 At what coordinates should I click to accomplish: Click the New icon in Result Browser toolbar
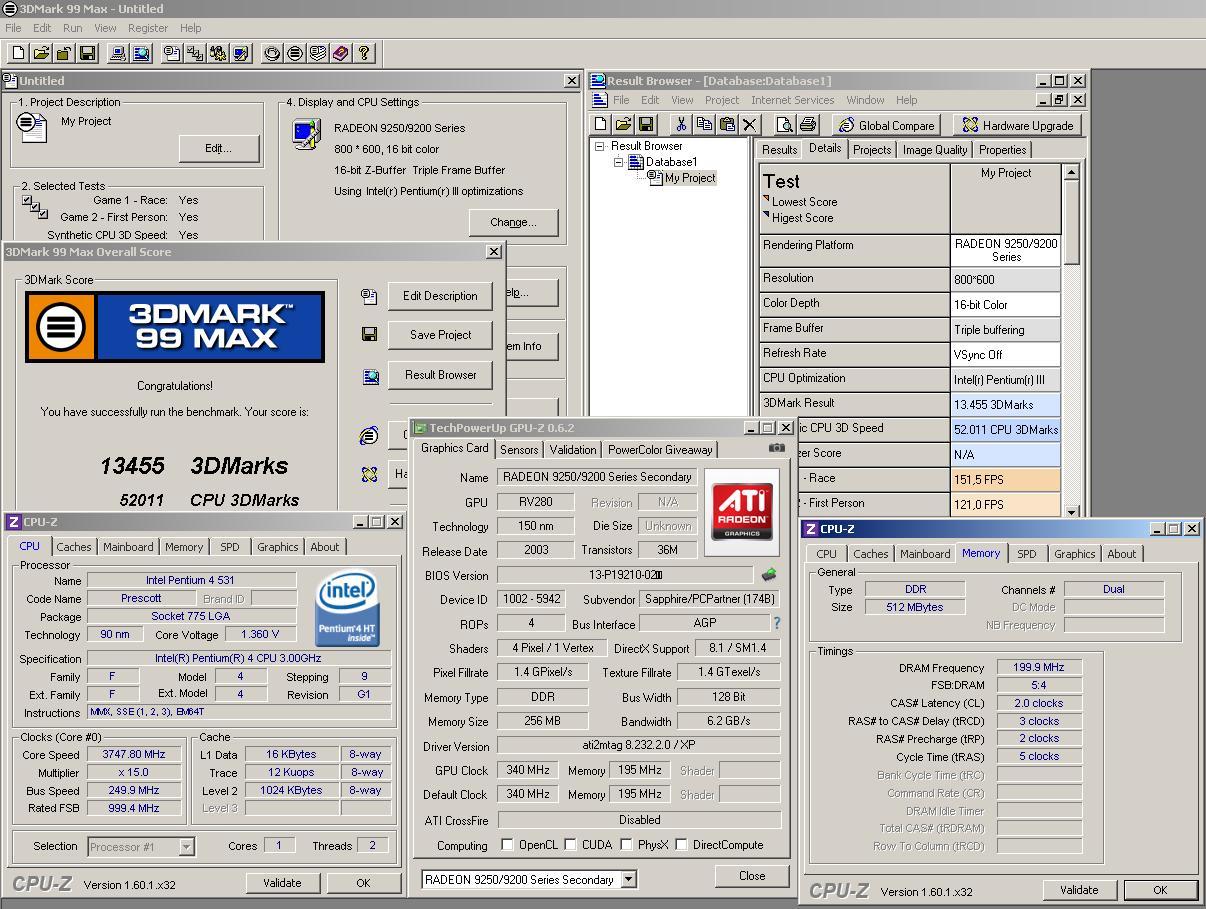tap(601, 125)
